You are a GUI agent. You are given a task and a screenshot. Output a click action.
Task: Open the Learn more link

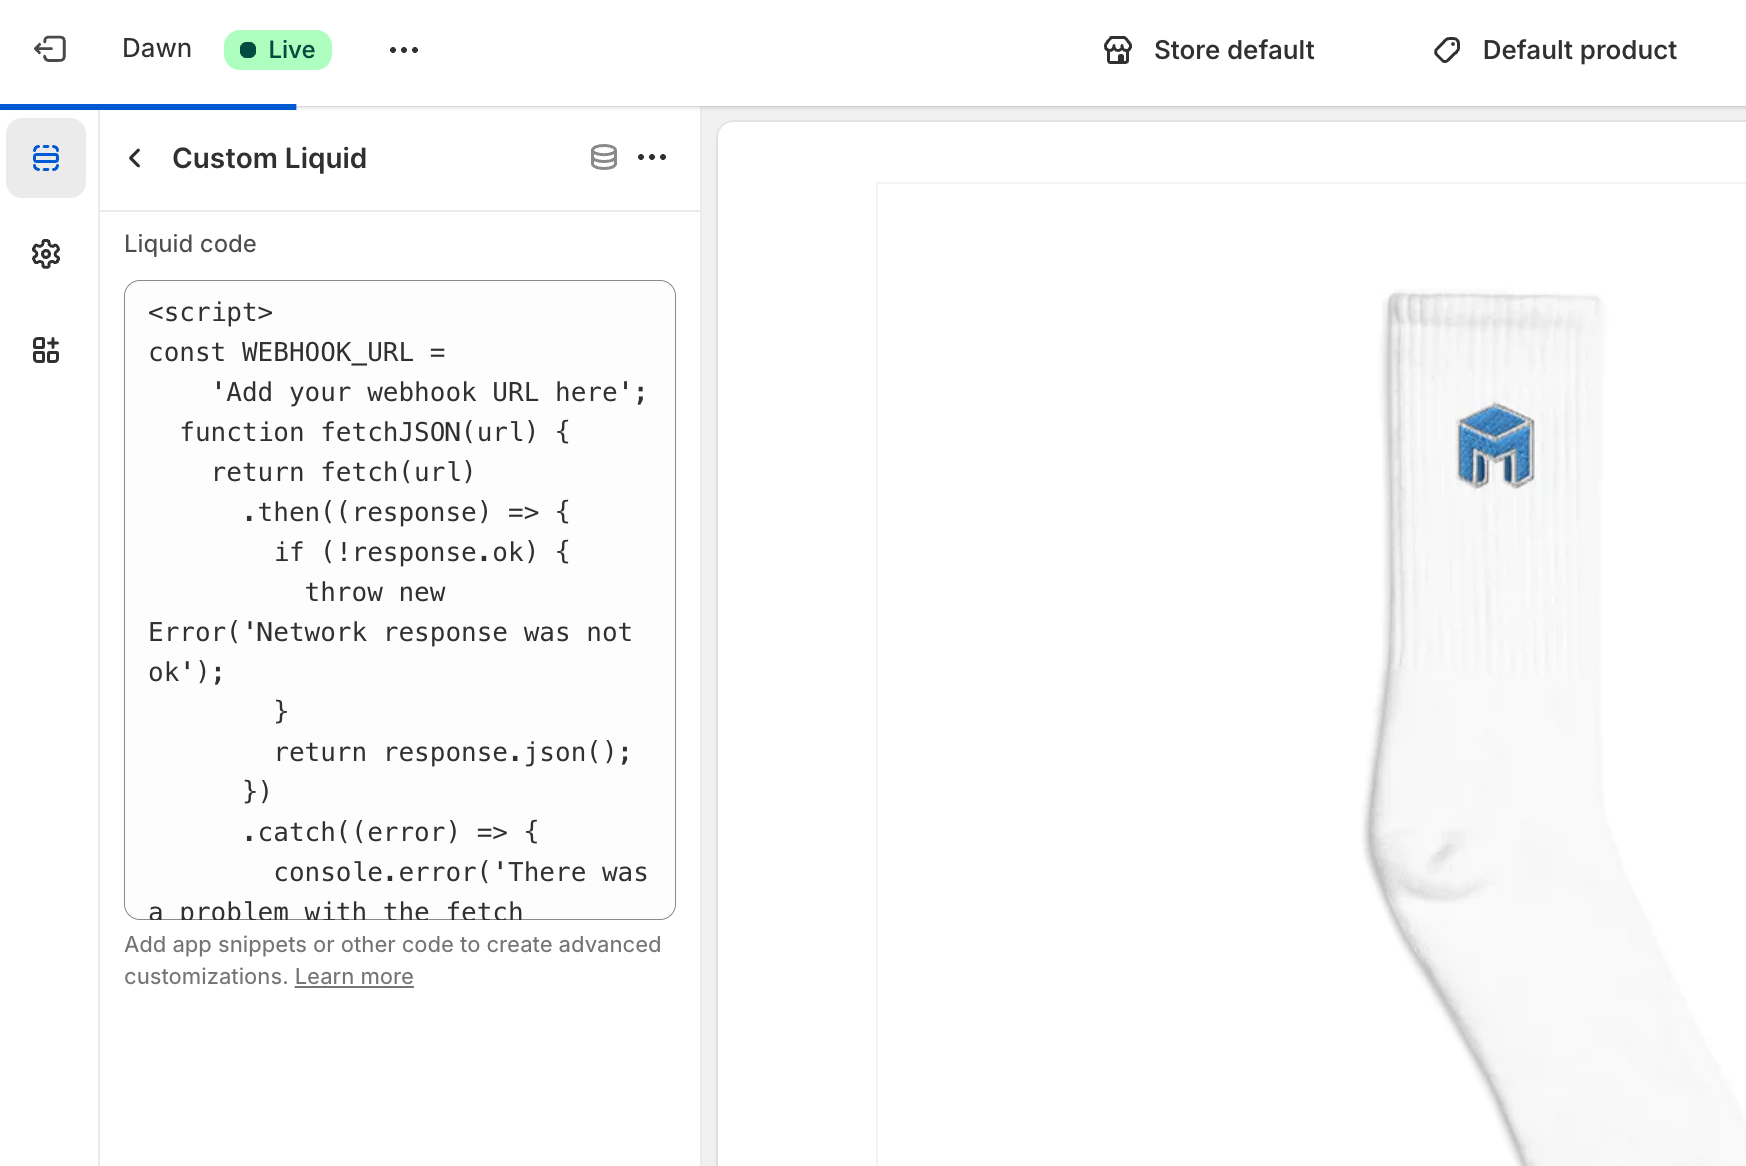[353, 976]
